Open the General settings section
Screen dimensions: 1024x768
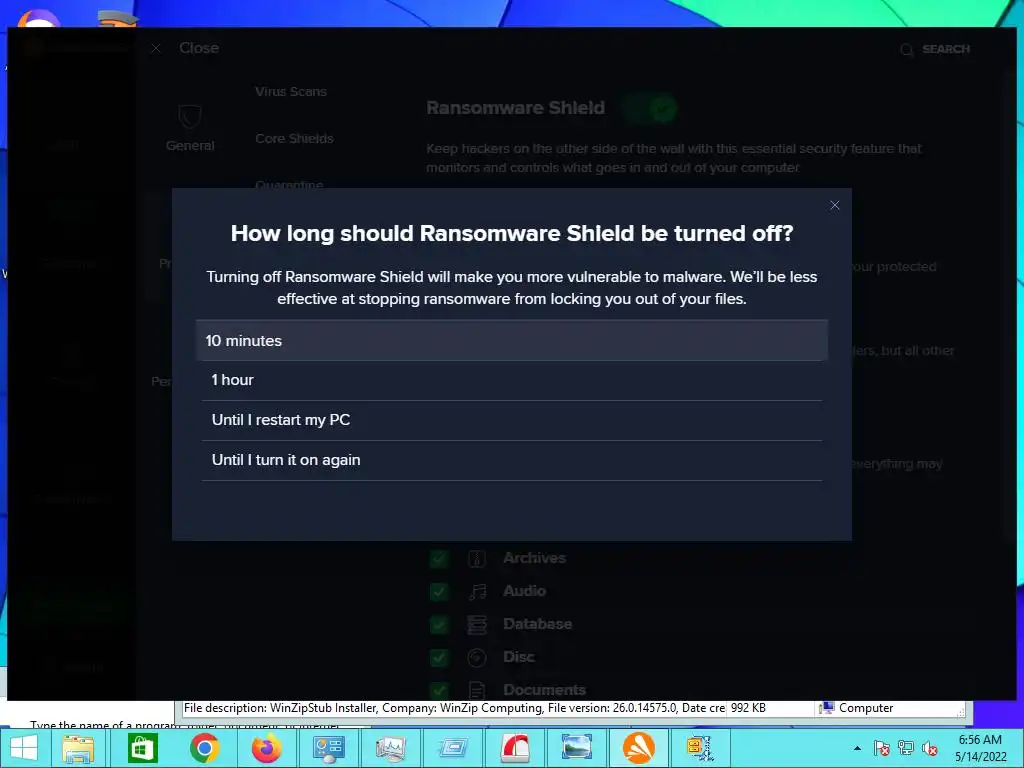coord(190,128)
